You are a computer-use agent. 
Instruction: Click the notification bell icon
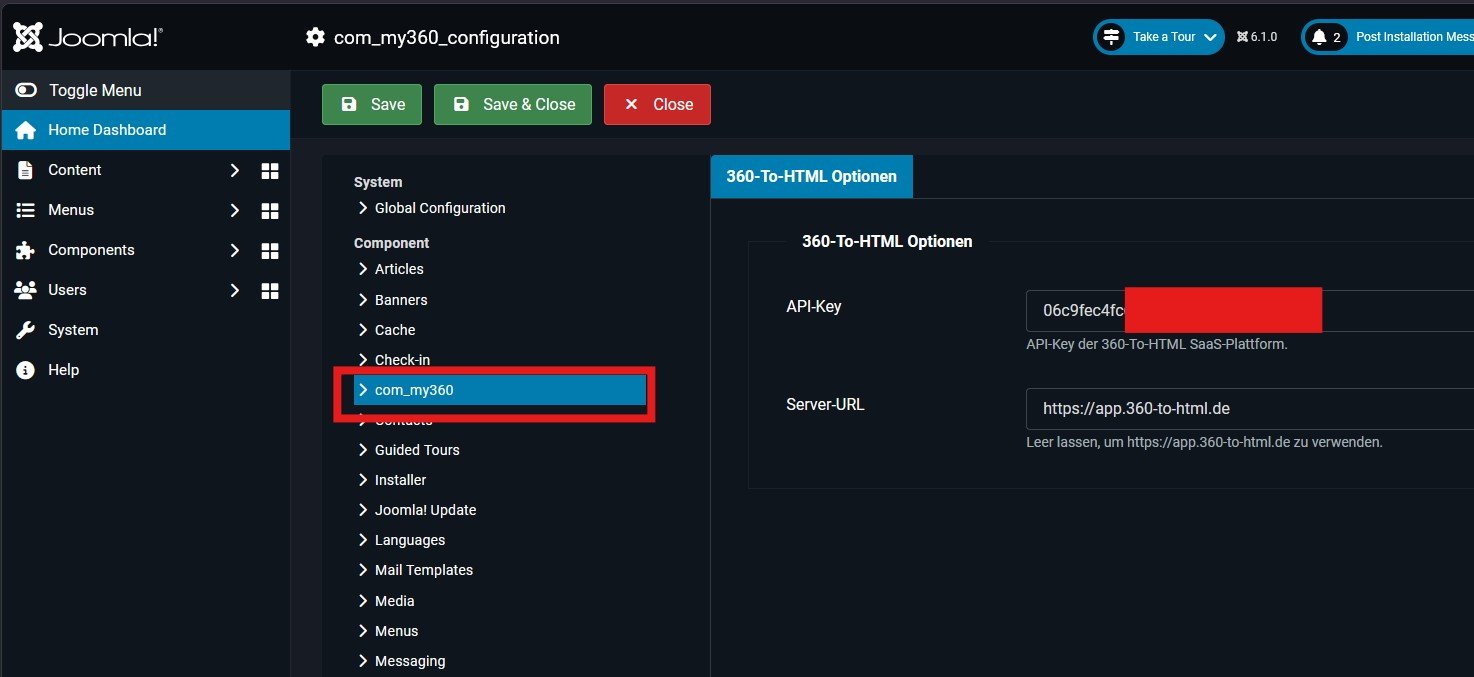coord(1319,37)
